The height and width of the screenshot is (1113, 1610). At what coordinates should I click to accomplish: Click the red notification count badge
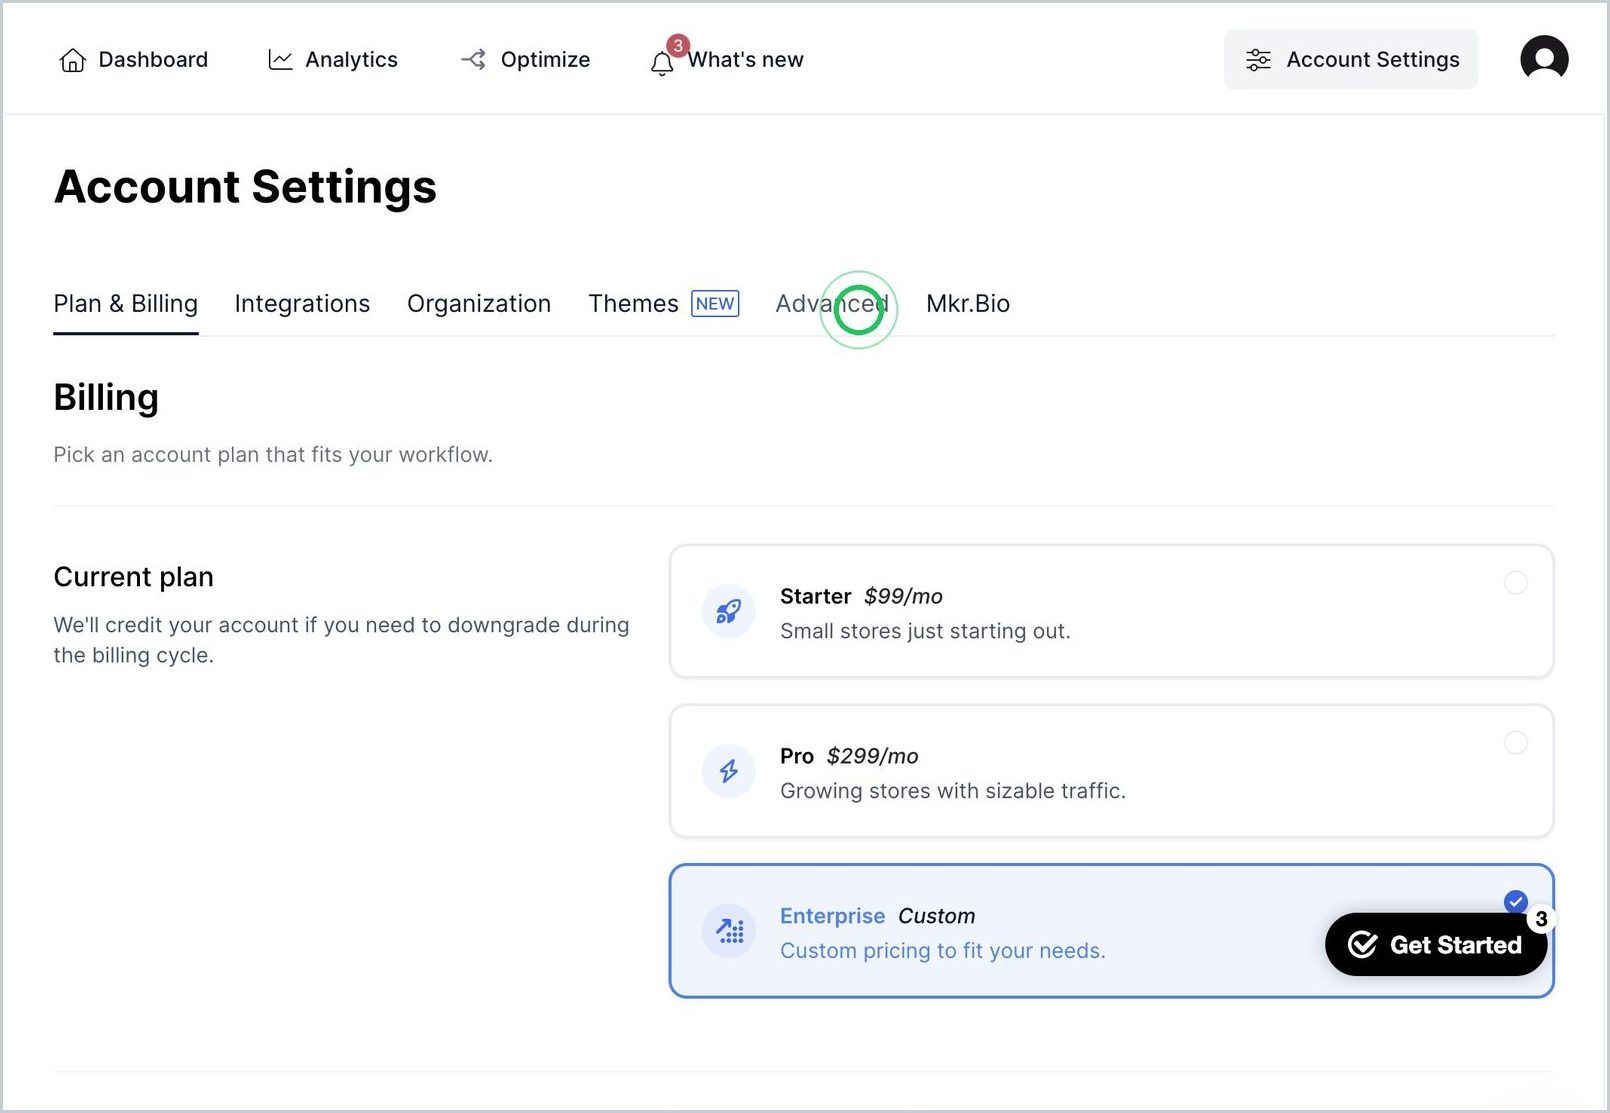tap(678, 45)
